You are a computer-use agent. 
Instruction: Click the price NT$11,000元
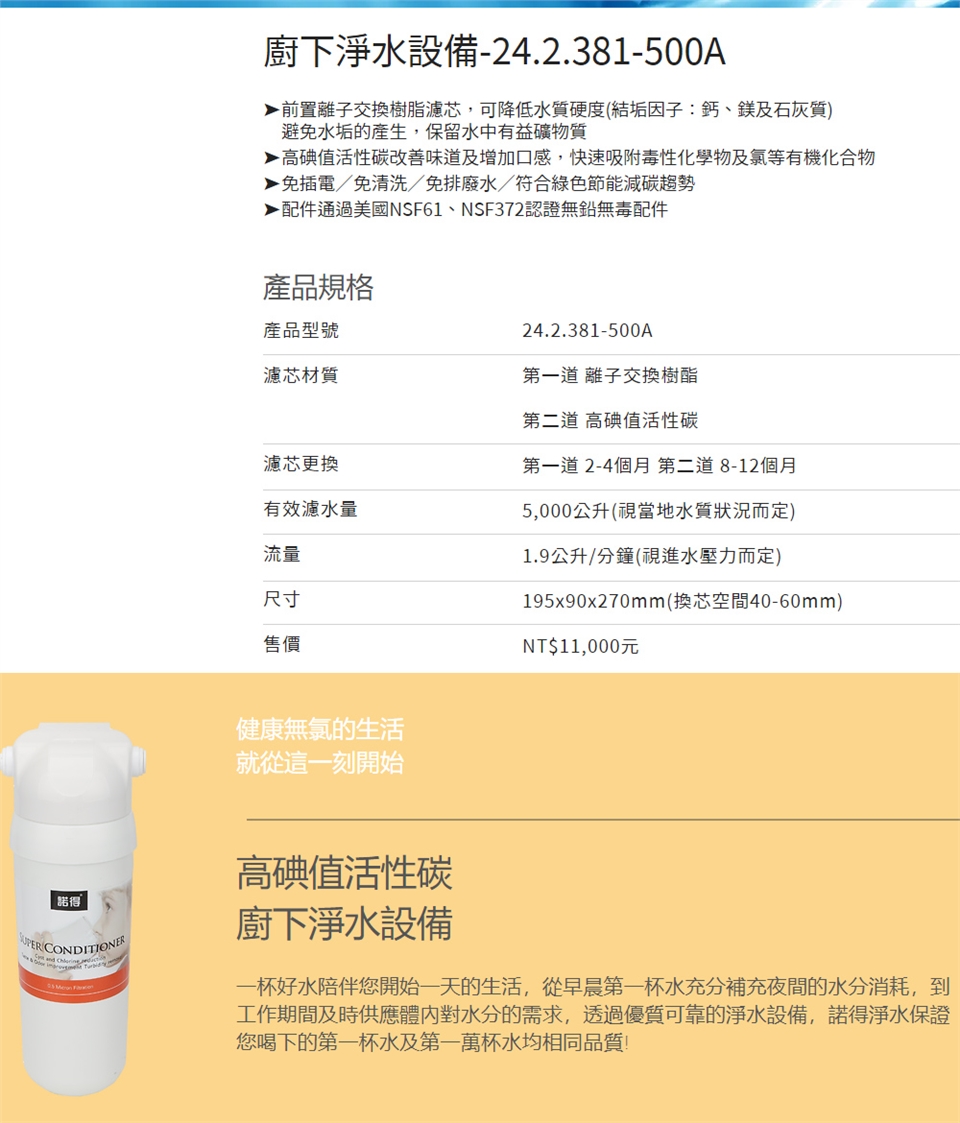pyautogui.click(x=580, y=646)
